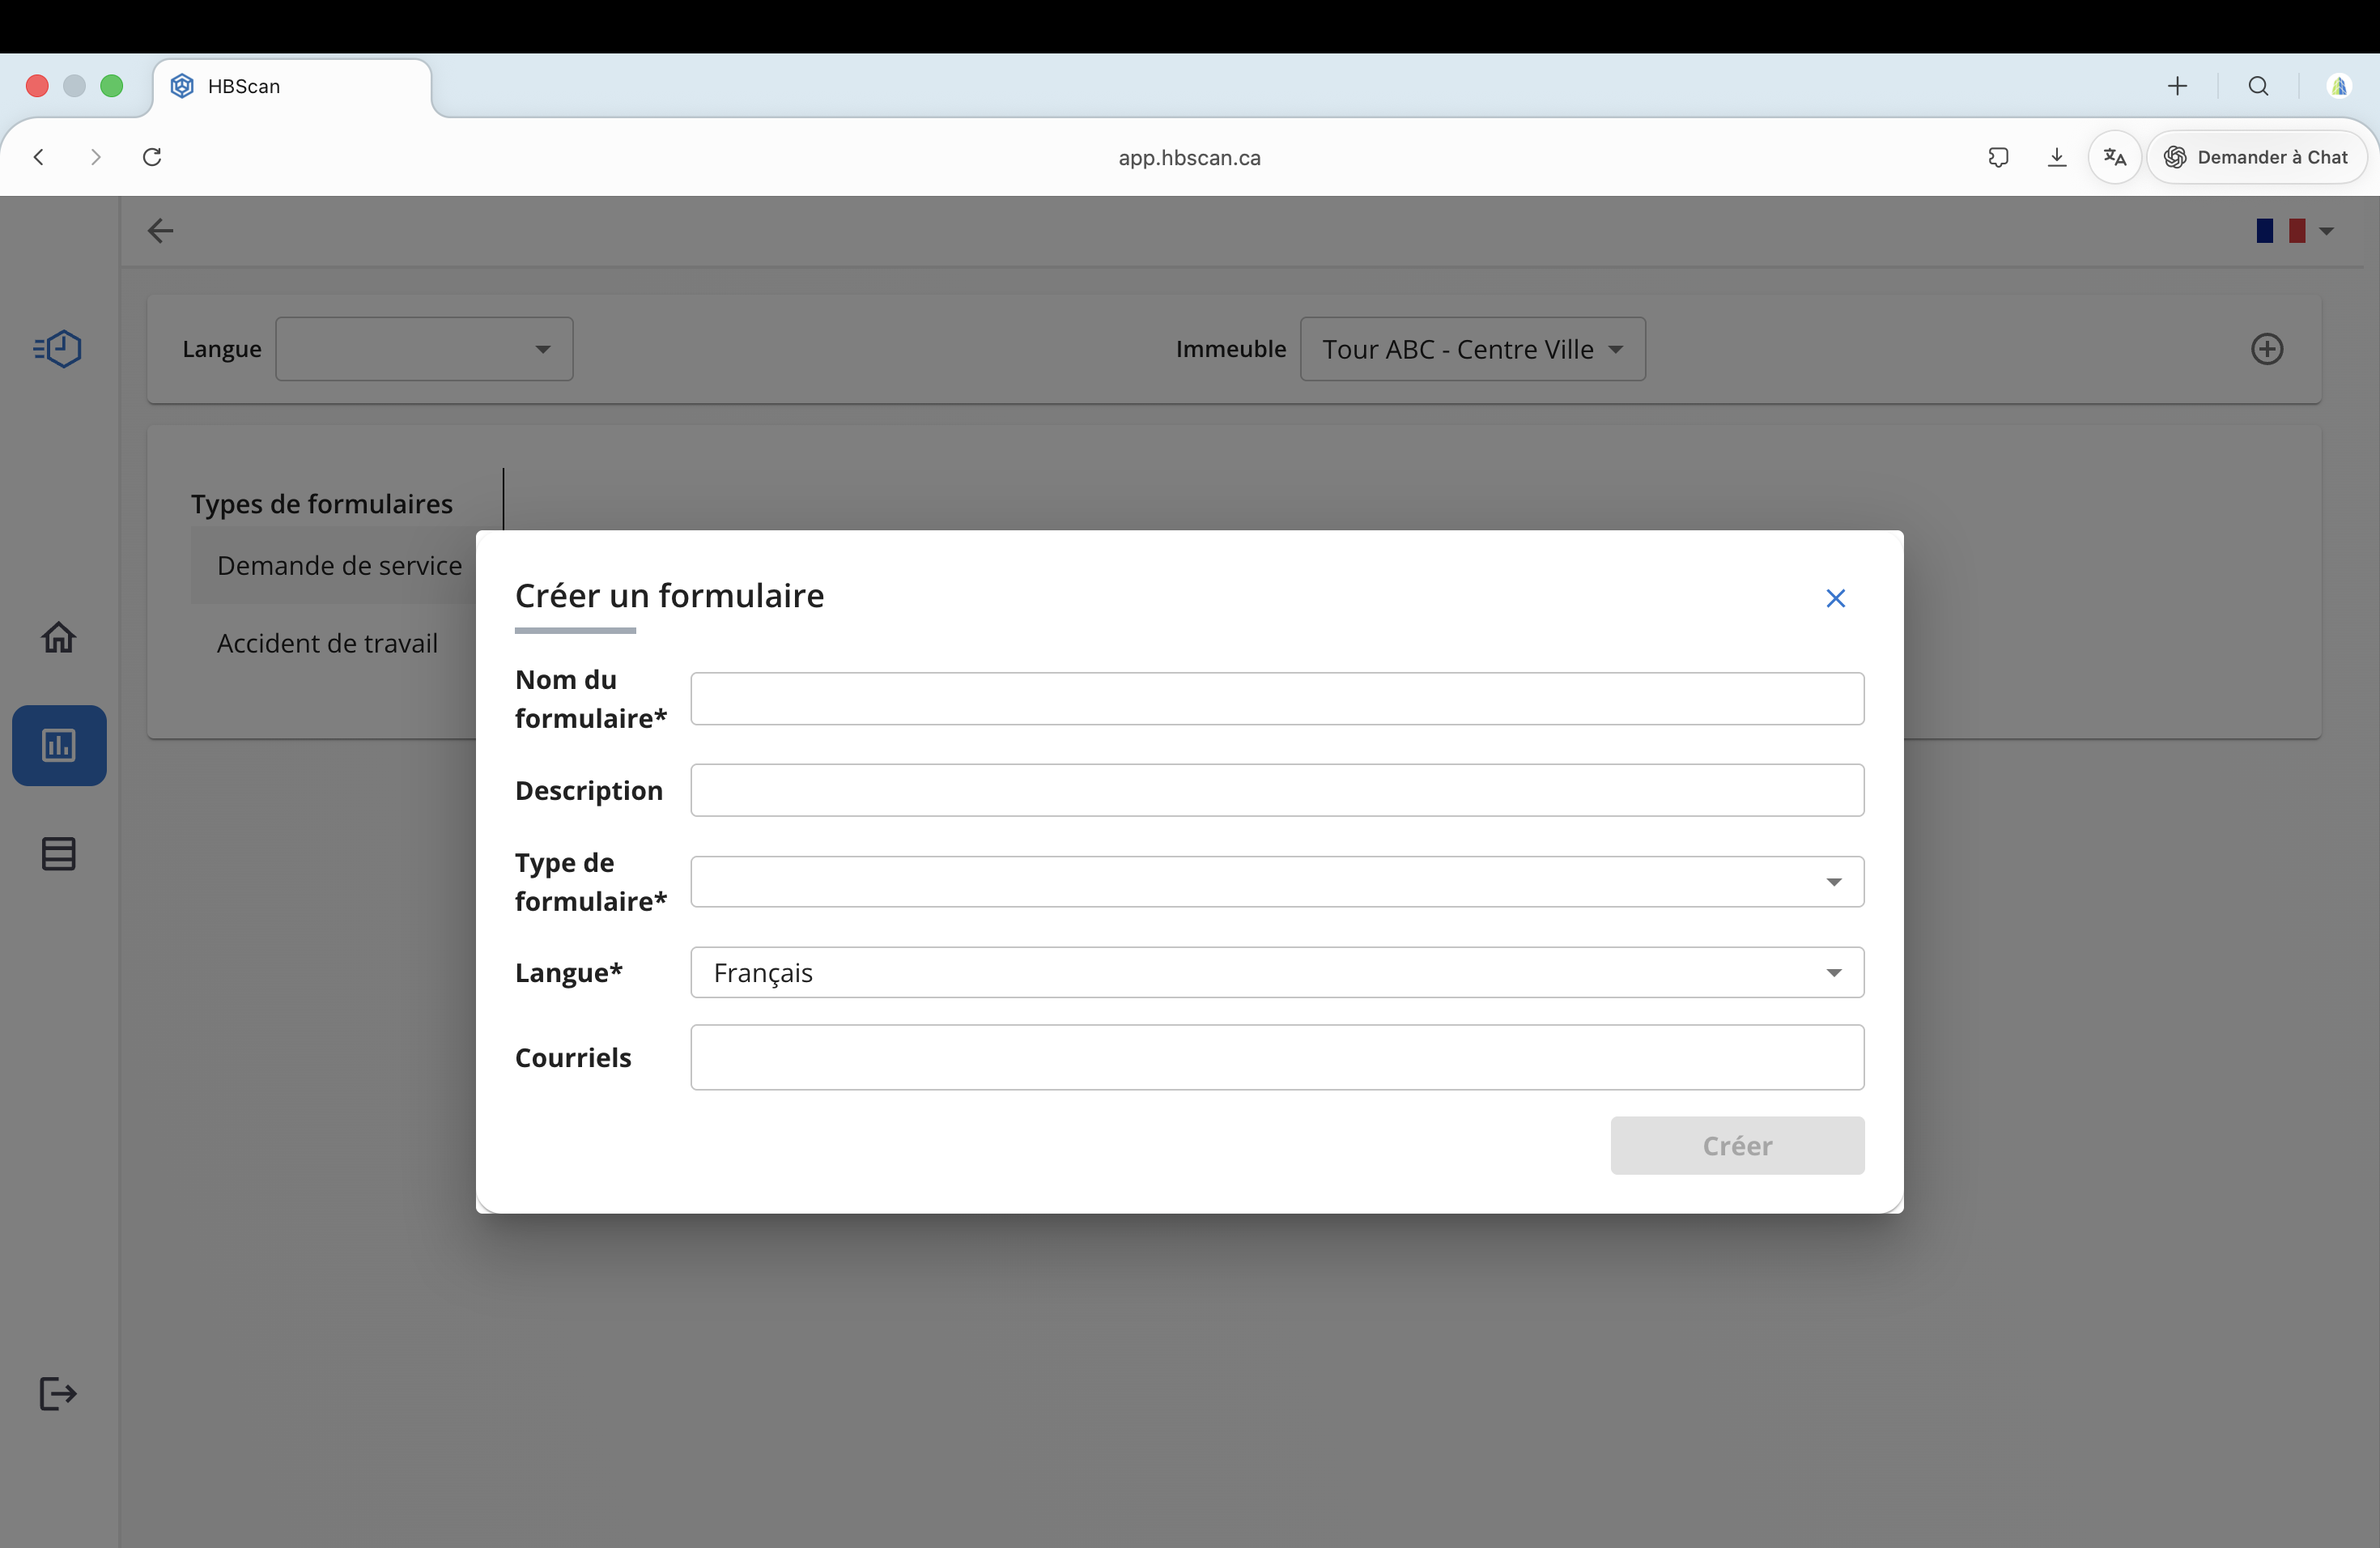Click the Nom du formulaire input field
Image resolution: width=2380 pixels, height=1548 pixels.
click(1277, 698)
